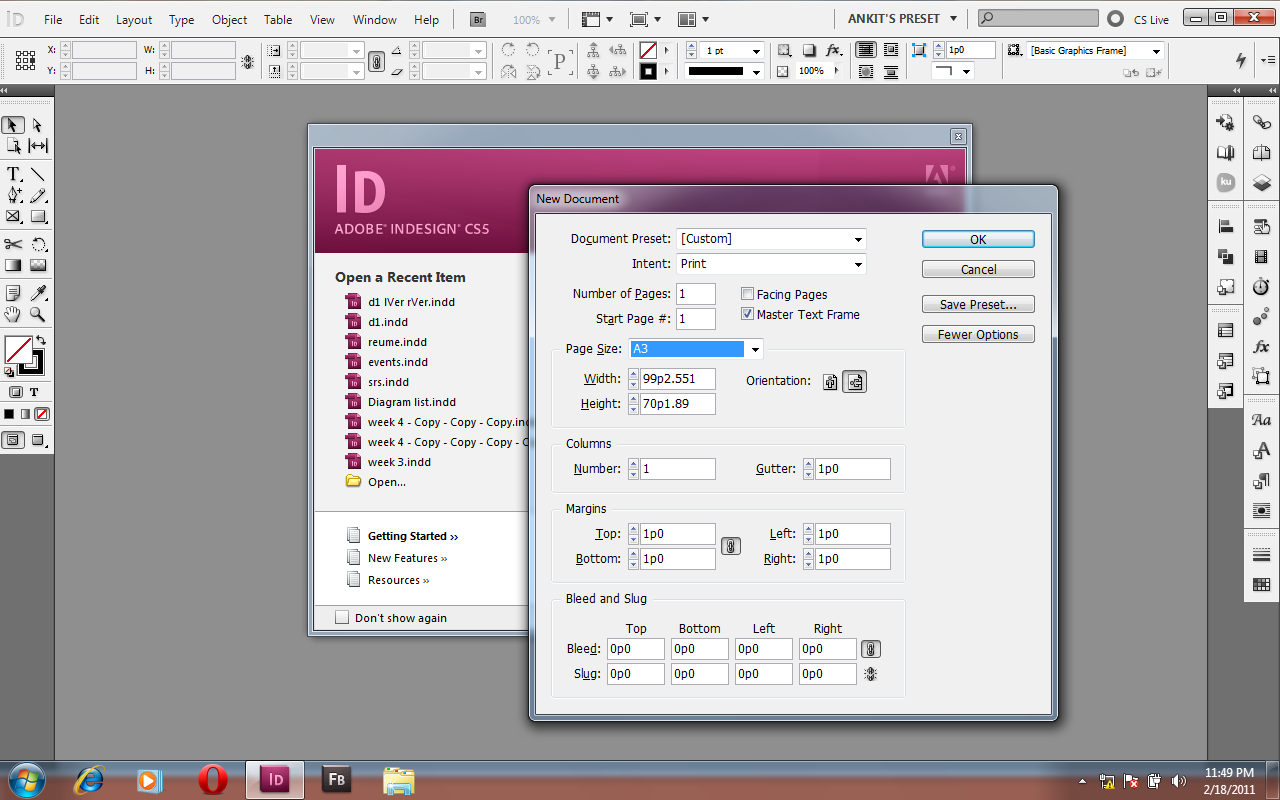
Task: Open the Timing stopwatch panel
Action: coord(1261,287)
